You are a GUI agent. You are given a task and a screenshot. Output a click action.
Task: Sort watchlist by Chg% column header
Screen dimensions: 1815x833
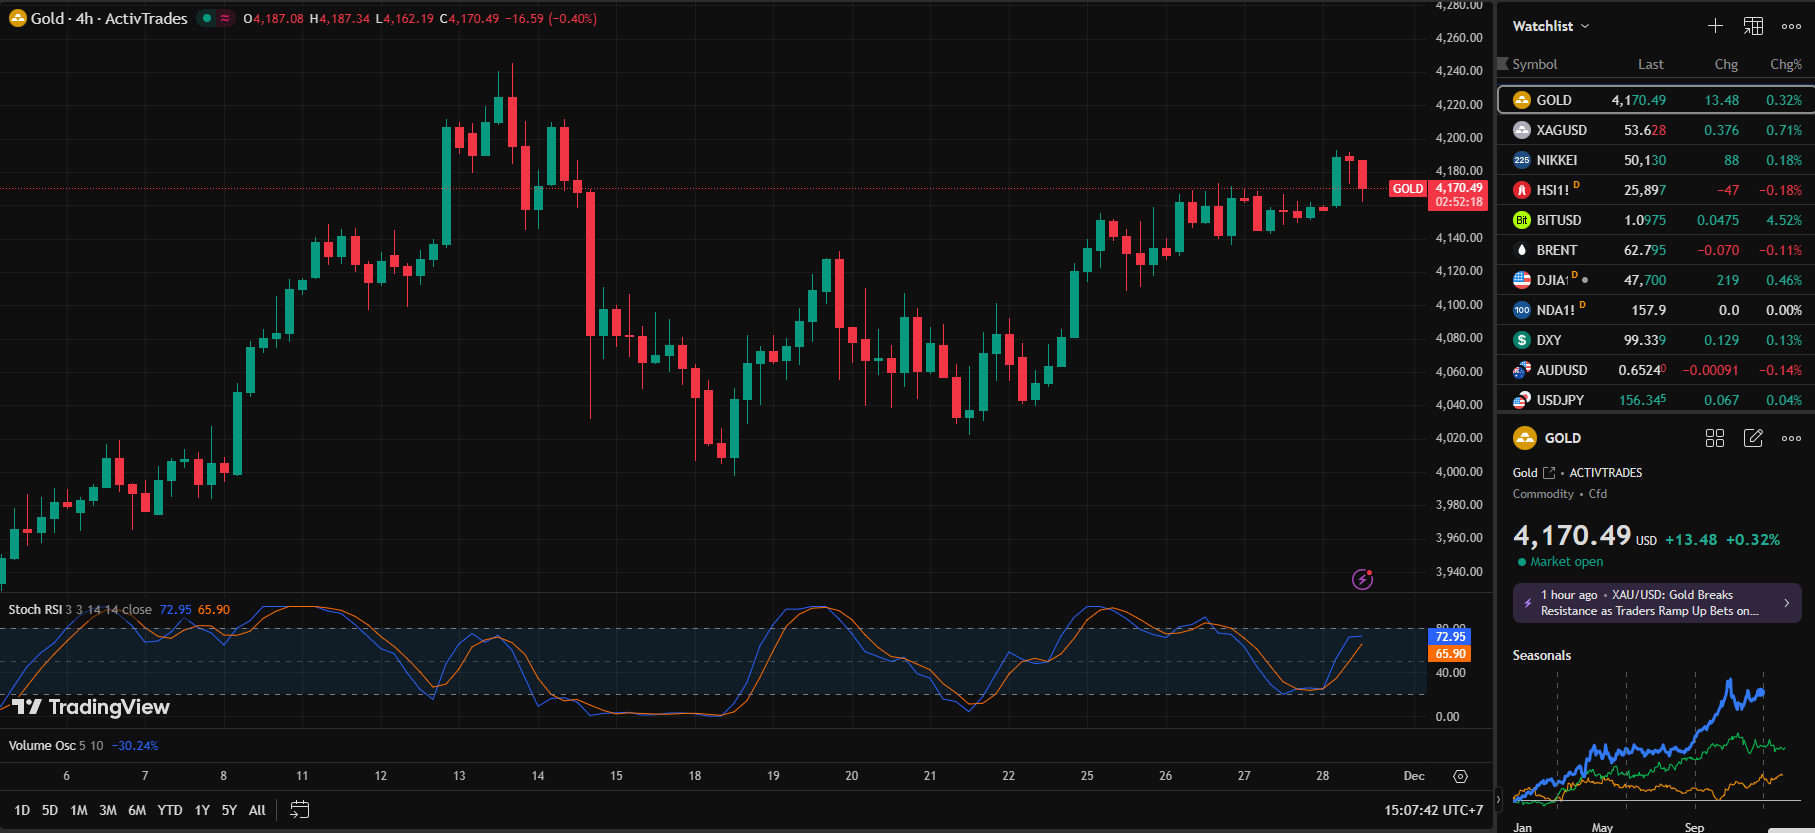(1785, 64)
